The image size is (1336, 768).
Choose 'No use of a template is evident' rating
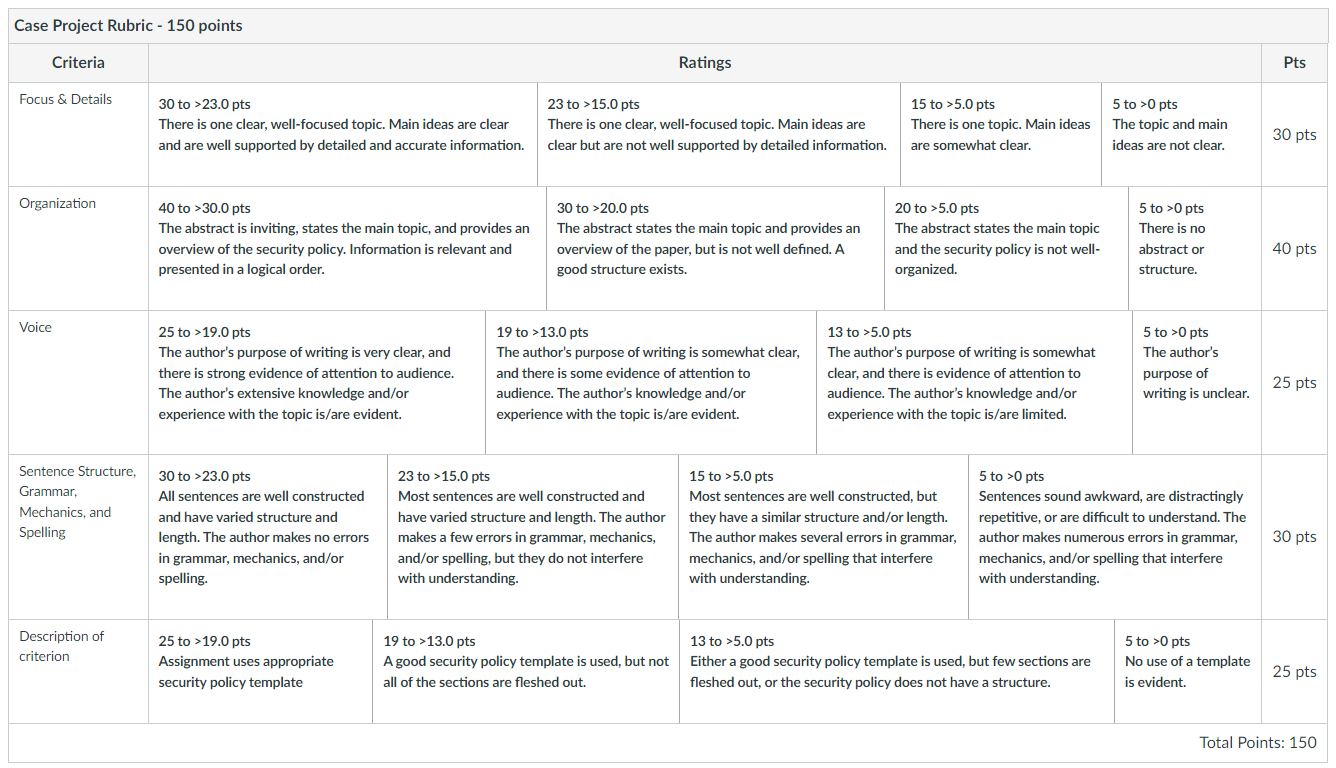1188,672
